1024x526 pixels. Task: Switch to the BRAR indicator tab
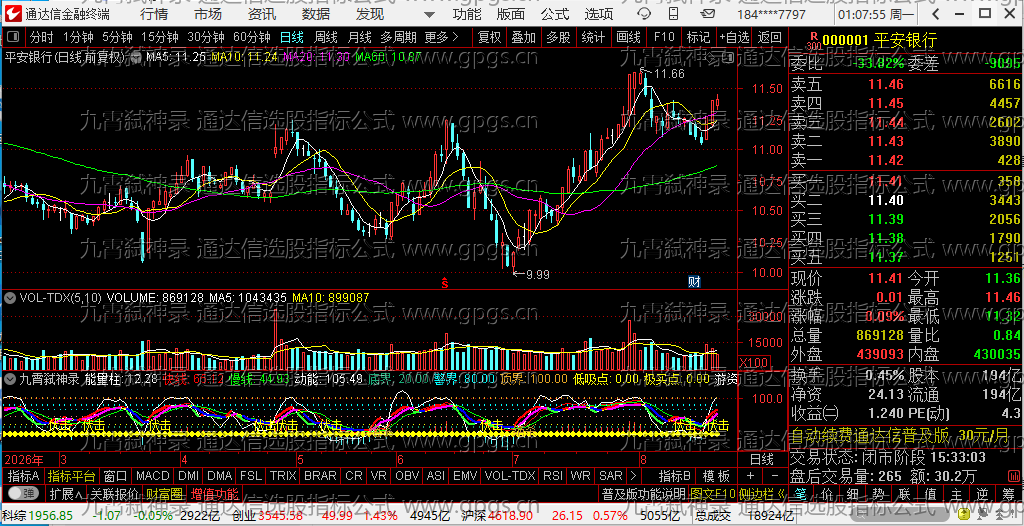tap(320, 476)
